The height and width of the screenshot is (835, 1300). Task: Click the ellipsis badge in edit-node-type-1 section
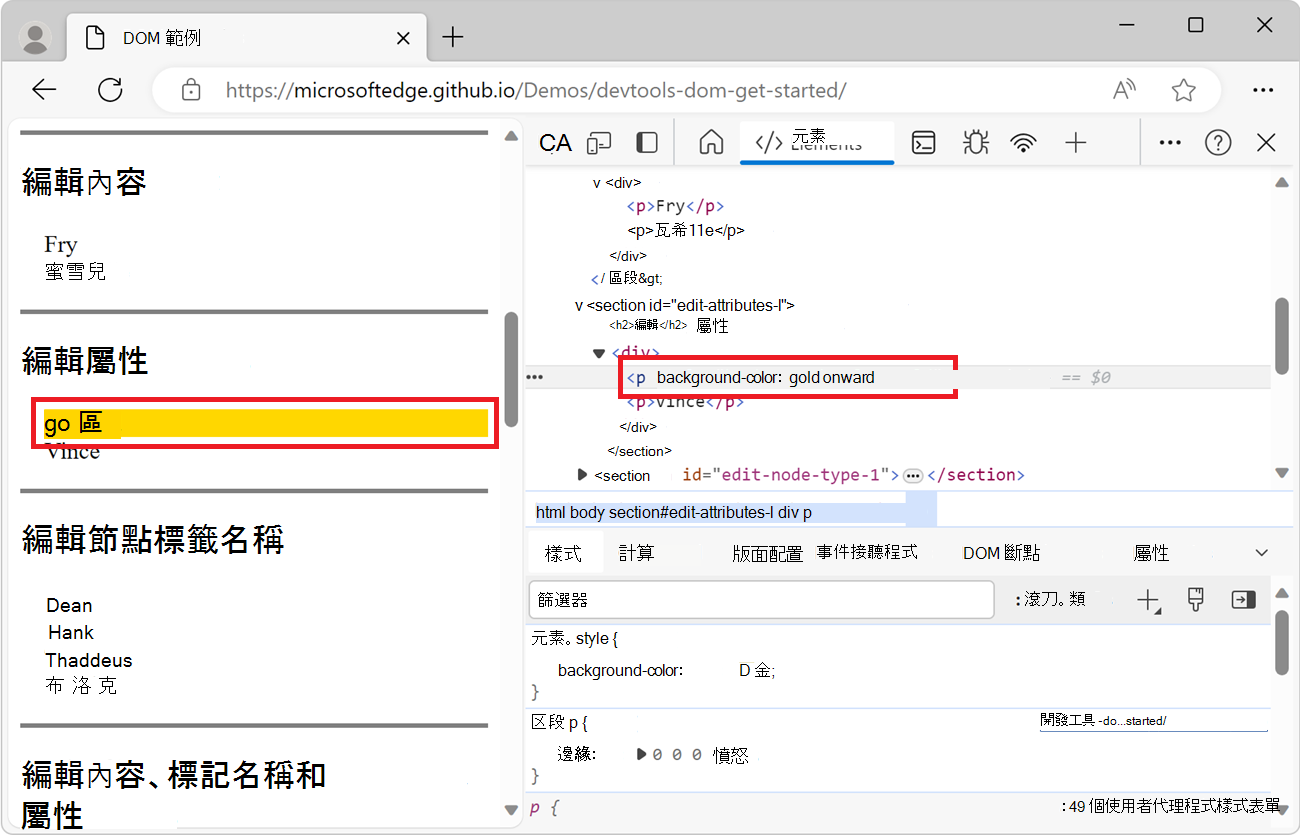pos(912,475)
